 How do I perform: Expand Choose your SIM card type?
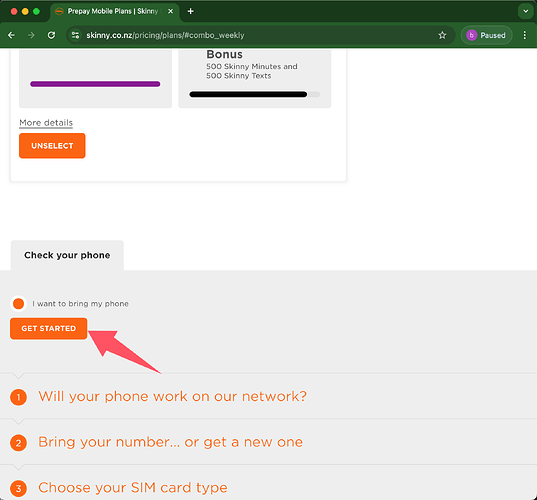(x=133, y=488)
